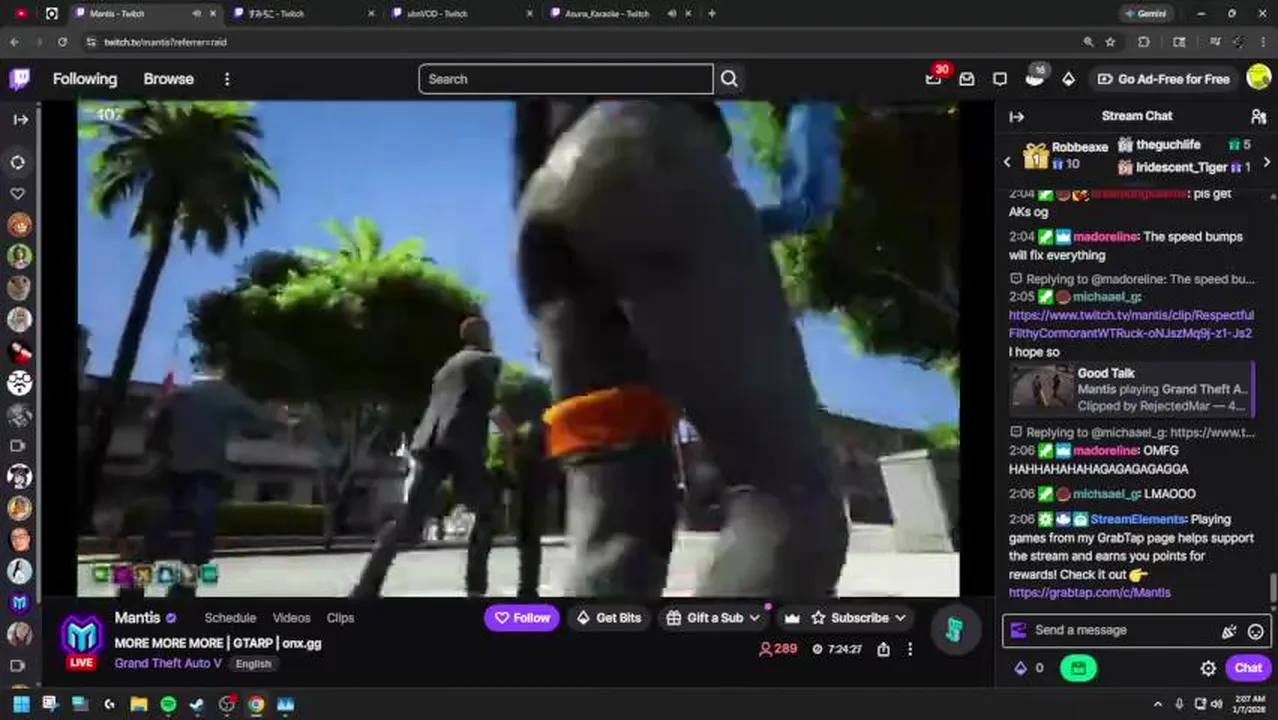Mute the Mantis tab audio icon

point(196,14)
